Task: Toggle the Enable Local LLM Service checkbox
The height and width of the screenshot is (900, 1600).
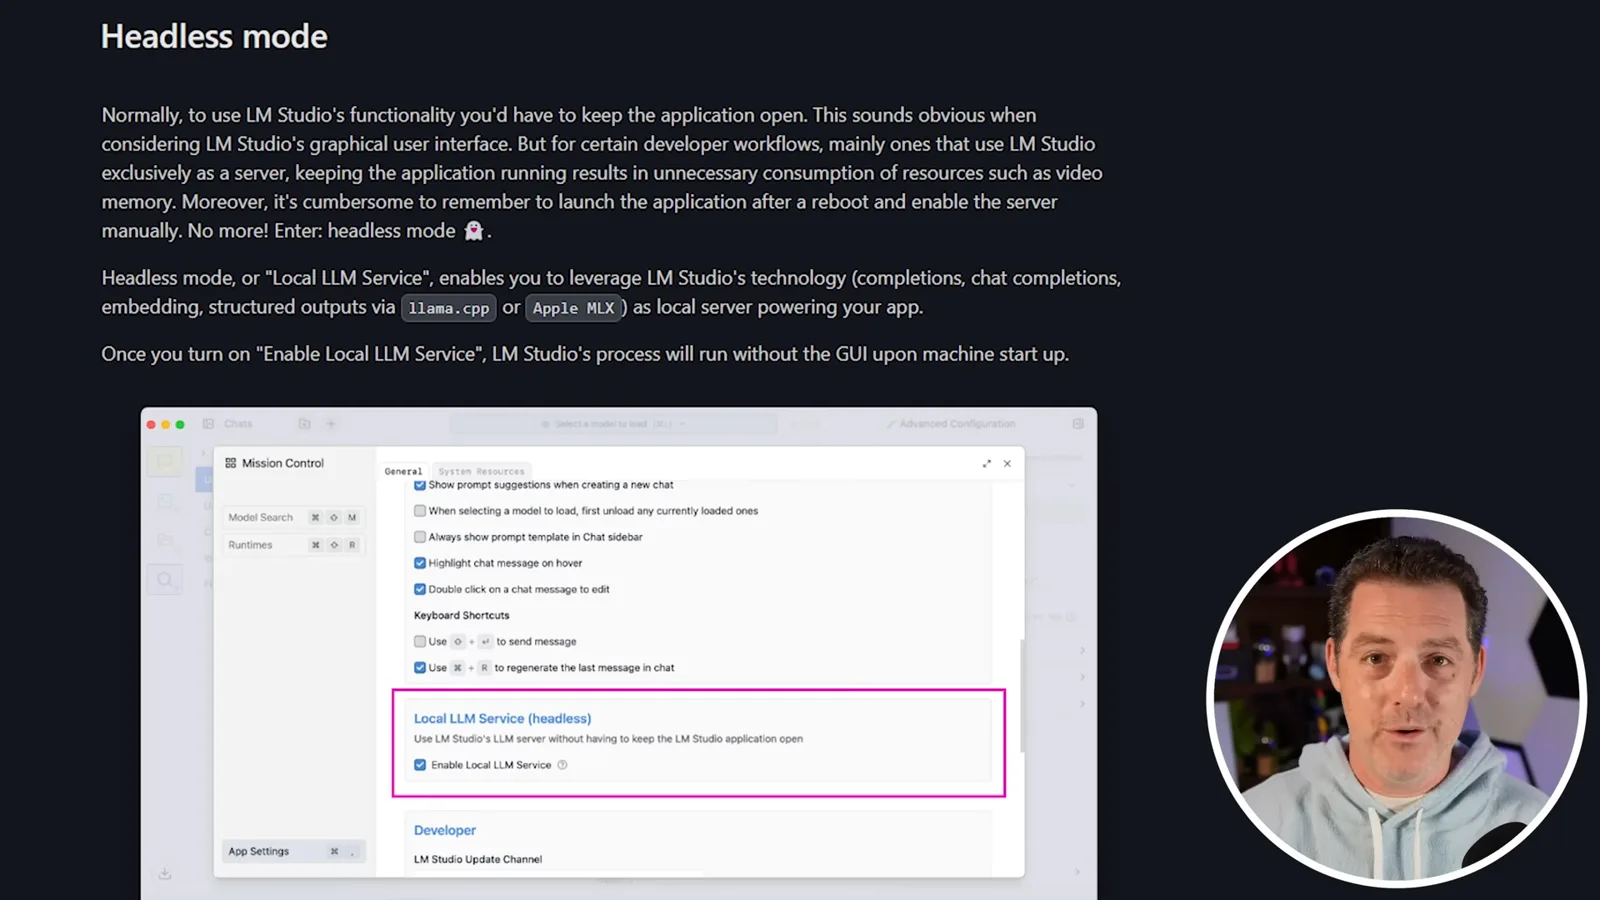Action: click(x=420, y=765)
